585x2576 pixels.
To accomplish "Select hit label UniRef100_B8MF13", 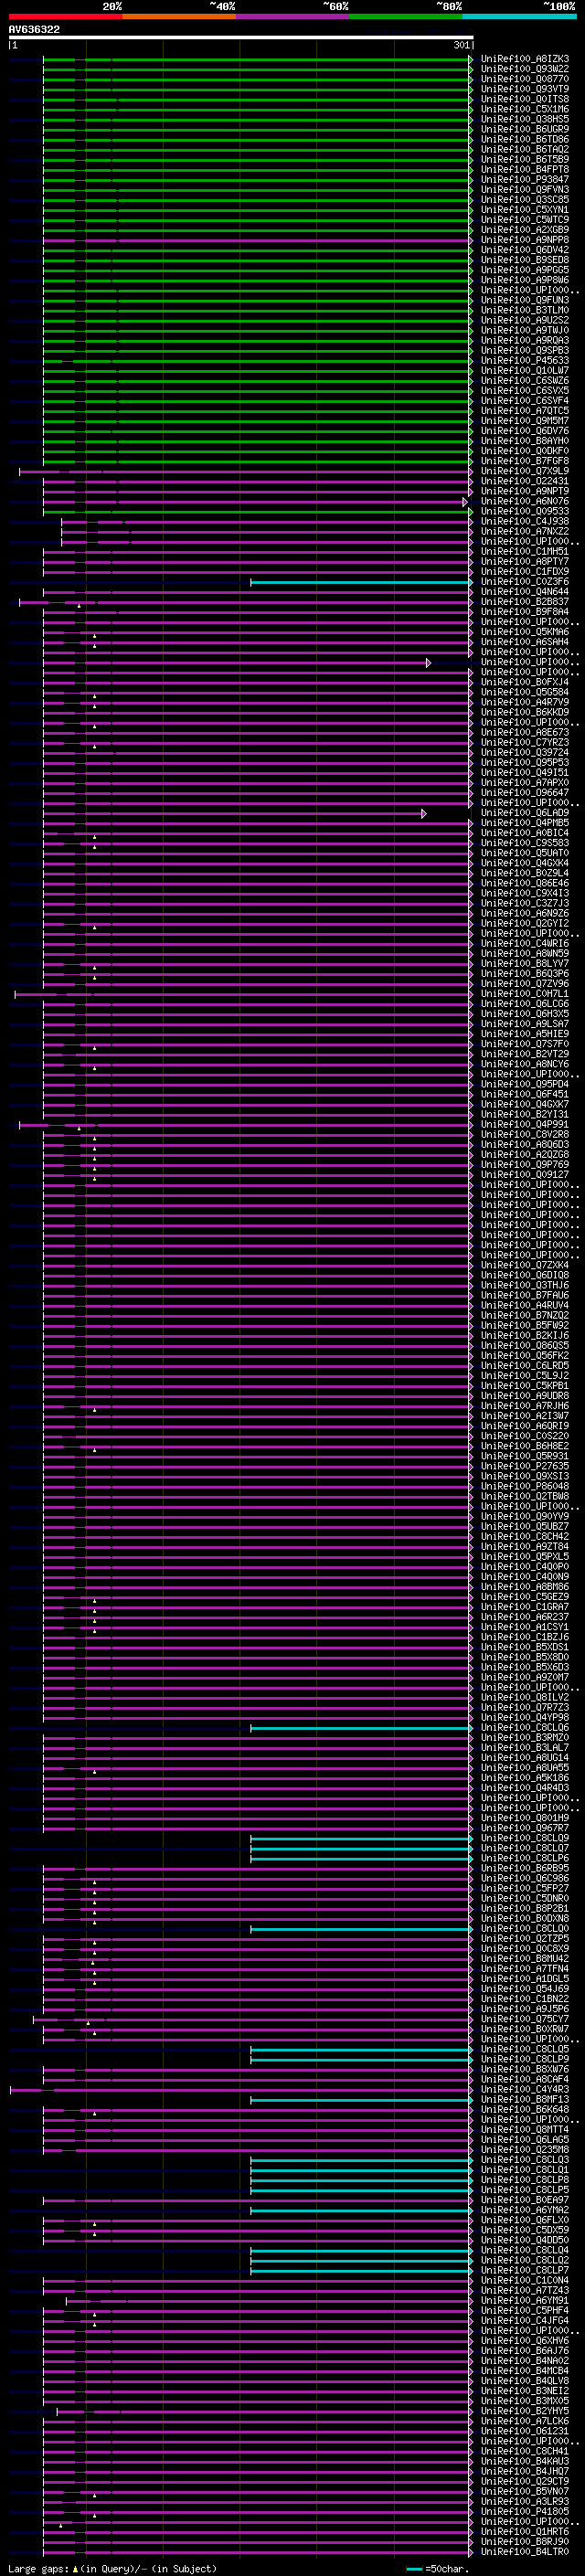I will click(525, 2099).
